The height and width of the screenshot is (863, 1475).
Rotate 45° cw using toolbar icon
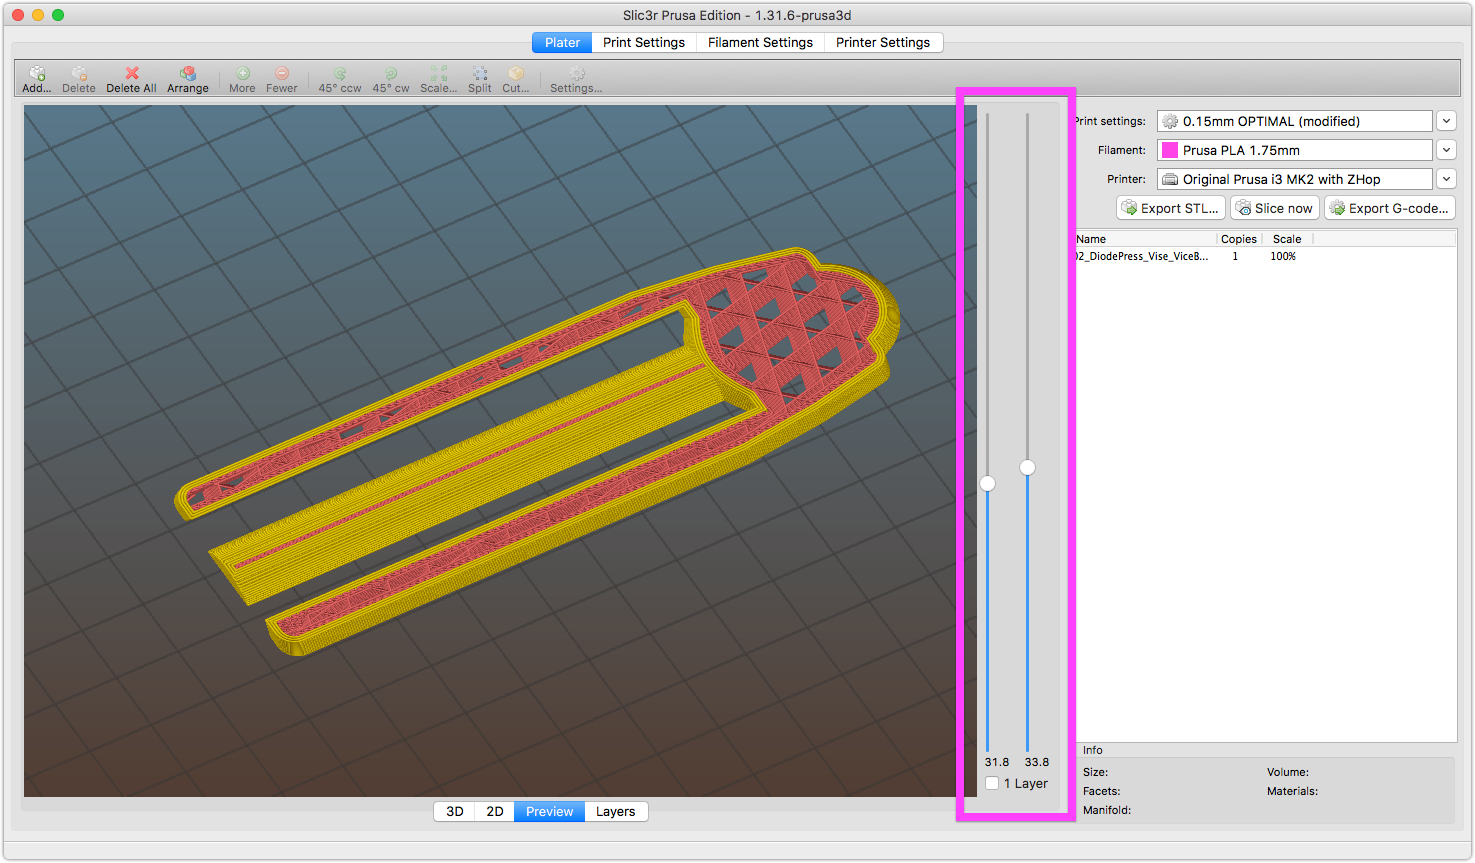click(391, 74)
